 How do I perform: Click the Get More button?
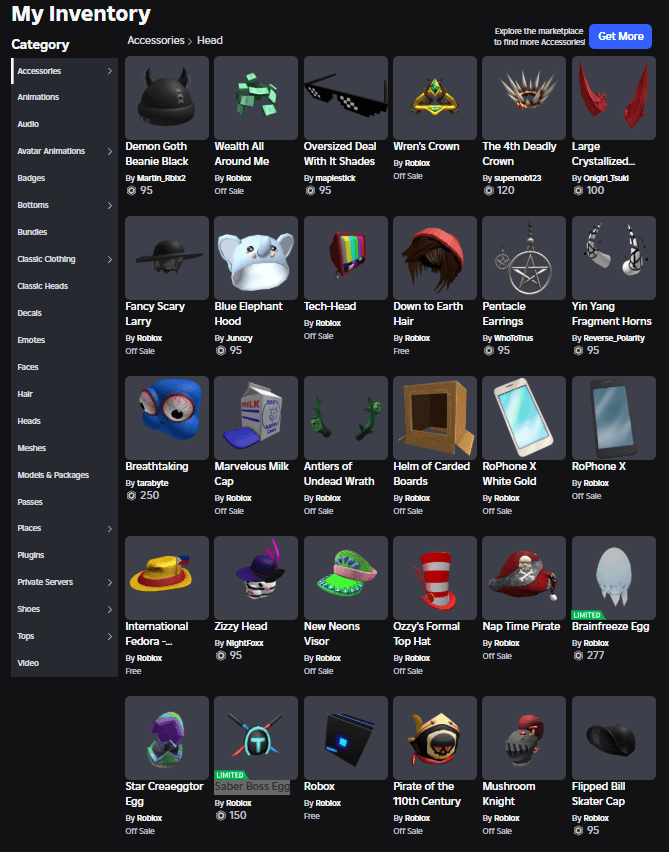621,36
